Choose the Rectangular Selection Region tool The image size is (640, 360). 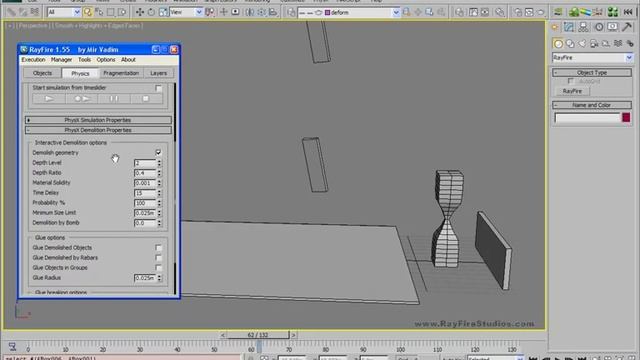point(110,12)
